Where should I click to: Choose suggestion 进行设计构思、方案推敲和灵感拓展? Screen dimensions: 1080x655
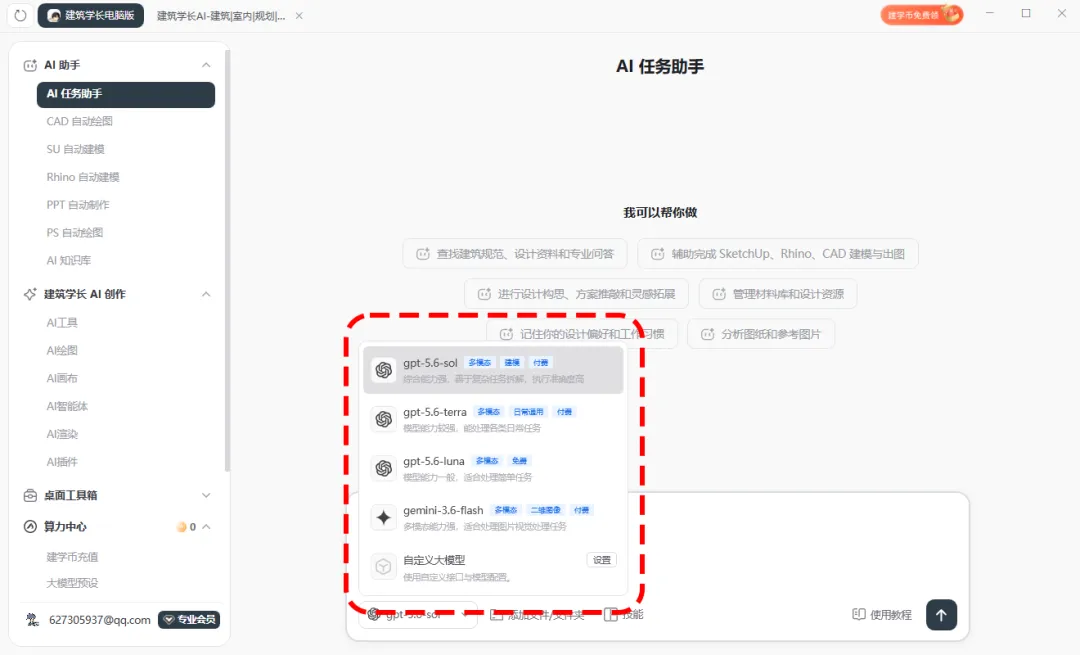click(x=576, y=294)
